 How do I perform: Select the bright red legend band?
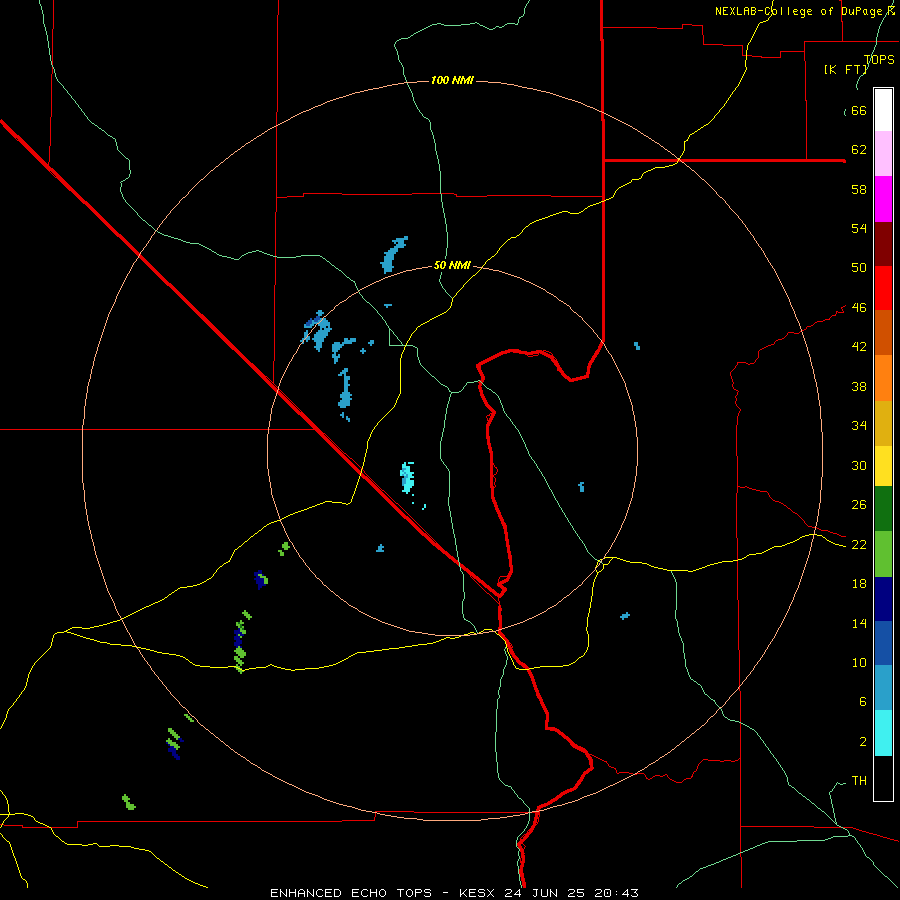click(883, 288)
